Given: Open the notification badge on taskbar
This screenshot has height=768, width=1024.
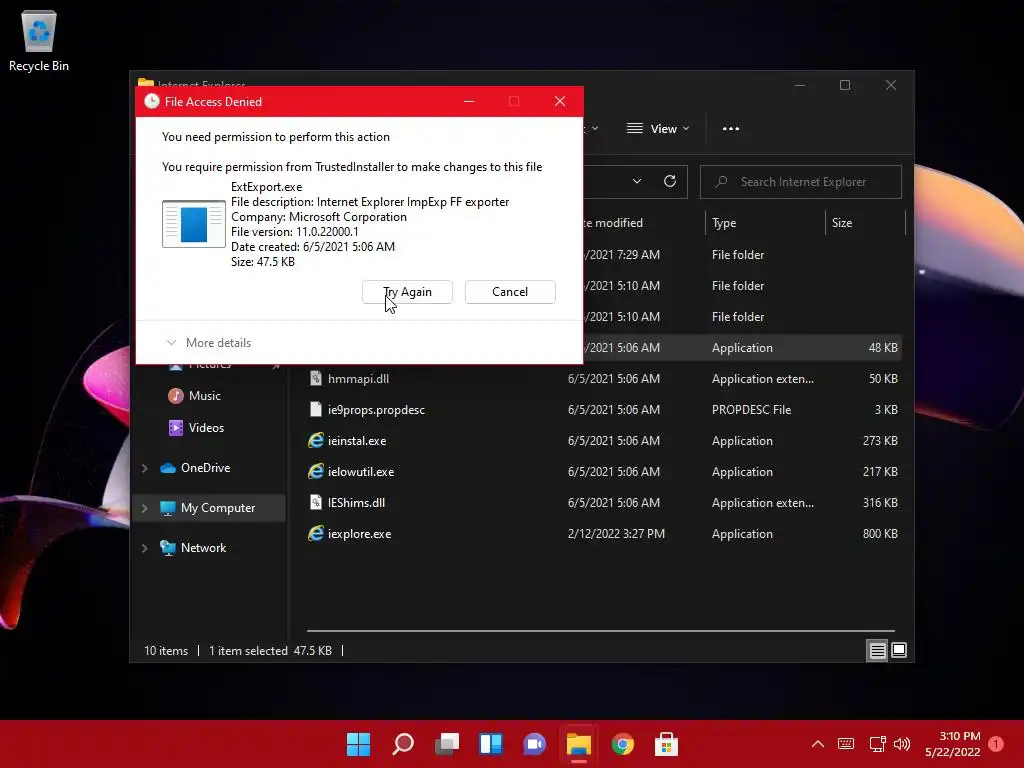Looking at the screenshot, I should (x=996, y=744).
